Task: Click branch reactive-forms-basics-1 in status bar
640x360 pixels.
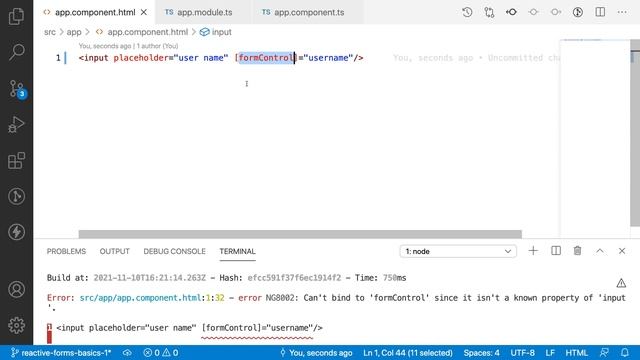Action: (x=61, y=353)
